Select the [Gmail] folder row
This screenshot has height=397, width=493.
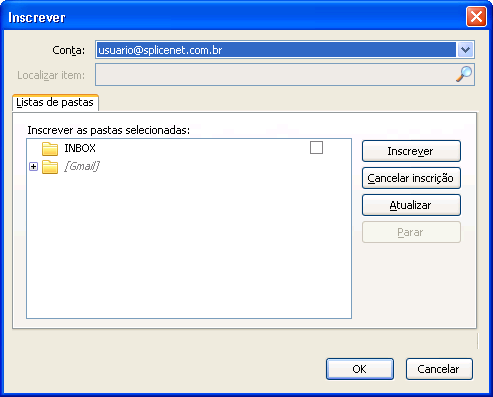189,166
